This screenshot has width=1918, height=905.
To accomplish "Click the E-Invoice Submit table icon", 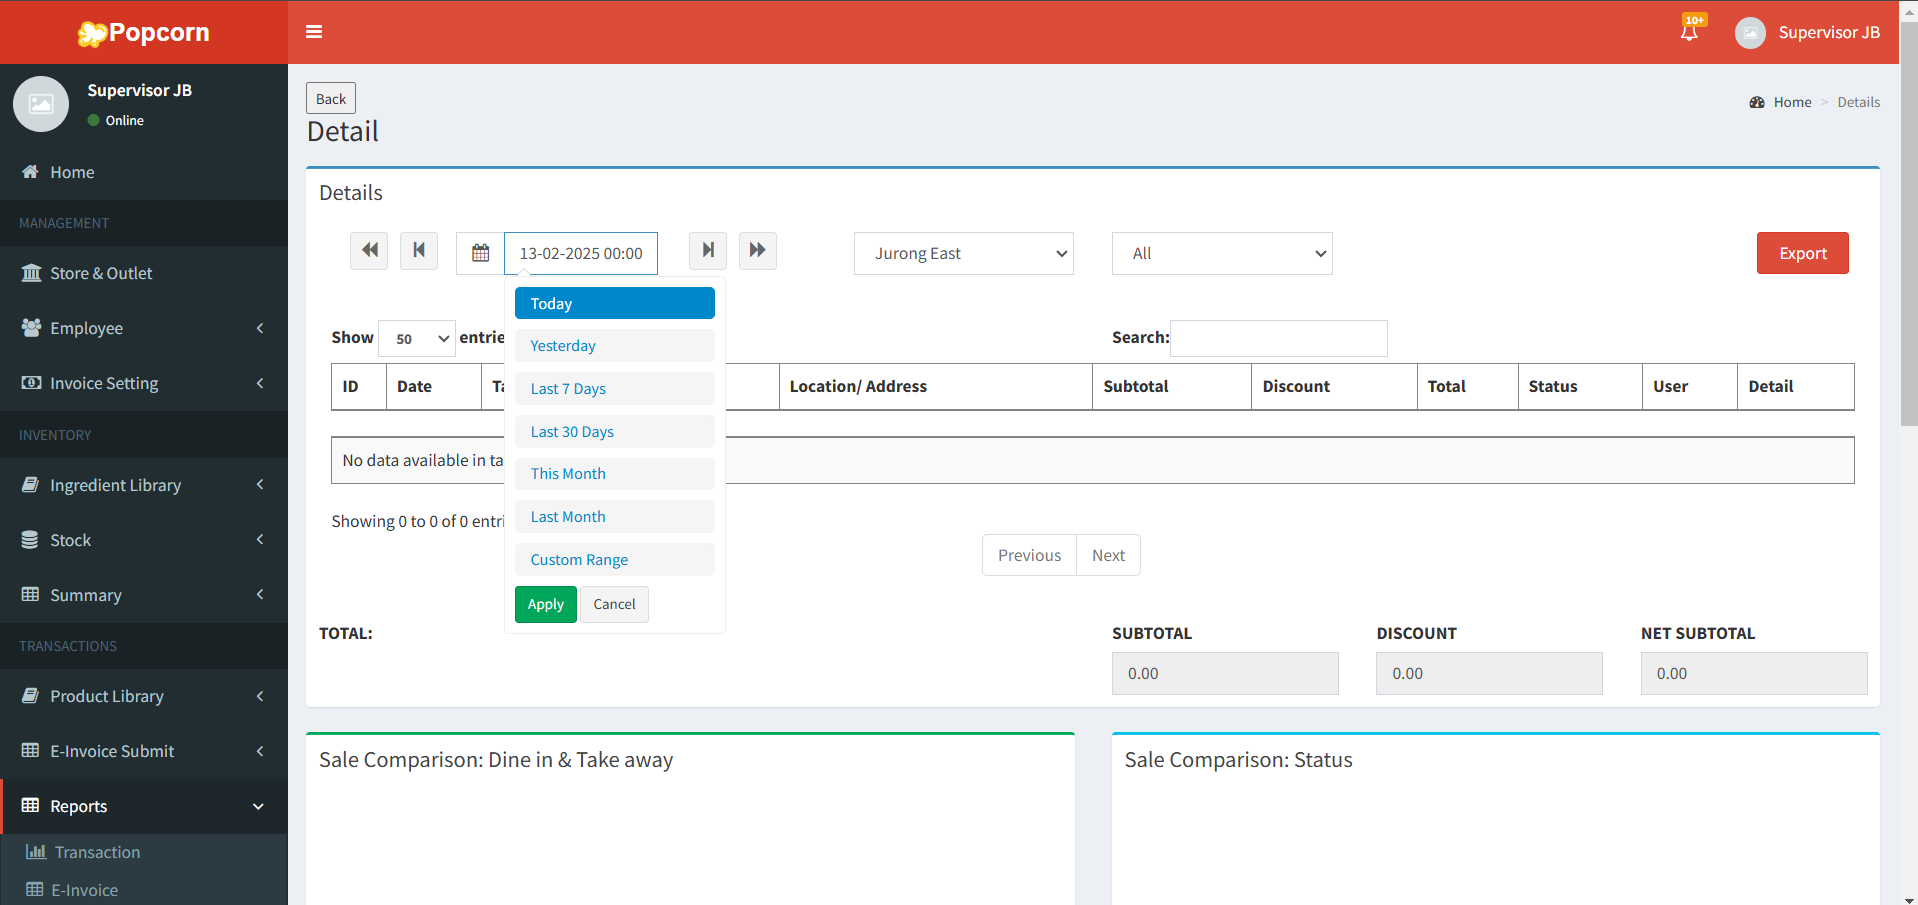I will coord(31,750).
